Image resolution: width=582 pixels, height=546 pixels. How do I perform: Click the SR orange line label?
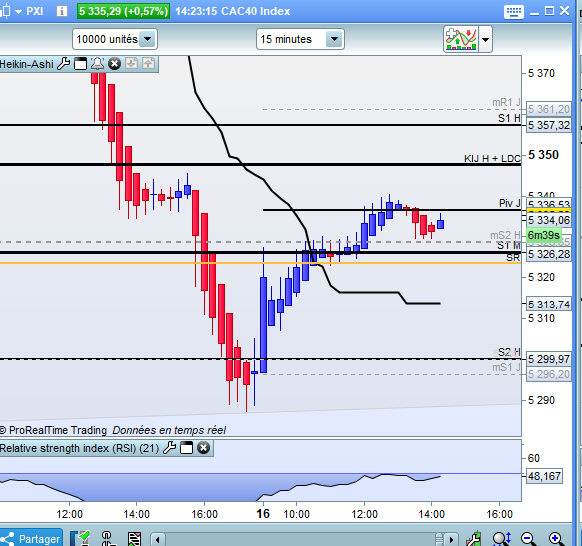tap(513, 258)
